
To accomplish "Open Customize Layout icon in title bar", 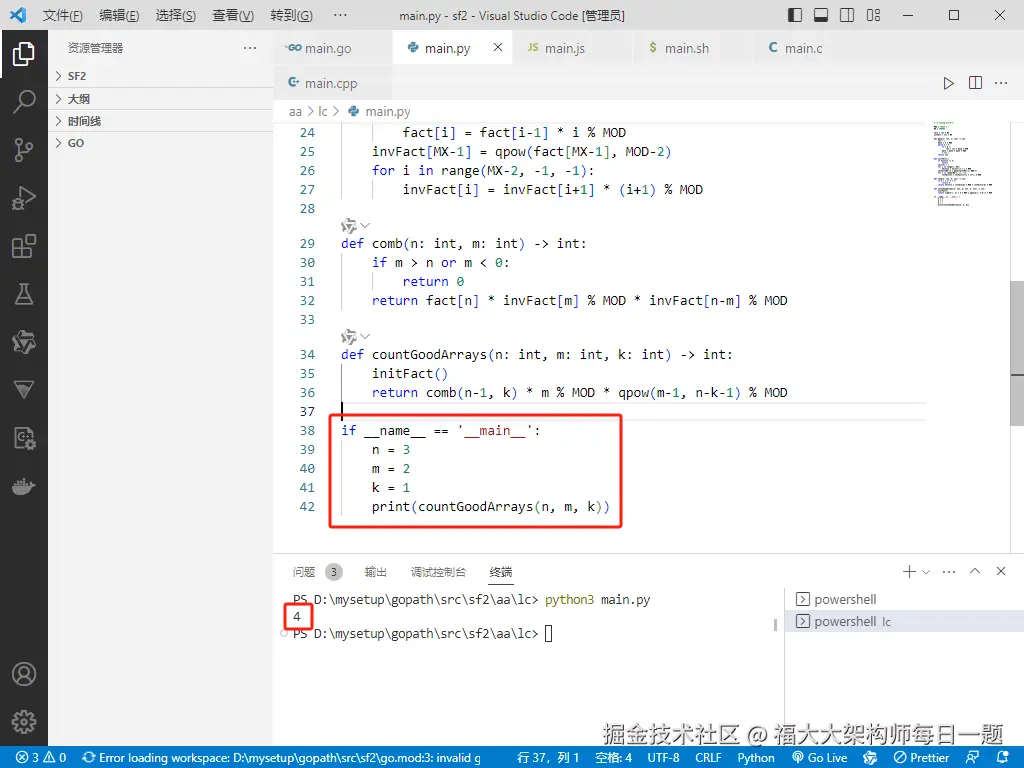I will pyautogui.click(x=873, y=15).
